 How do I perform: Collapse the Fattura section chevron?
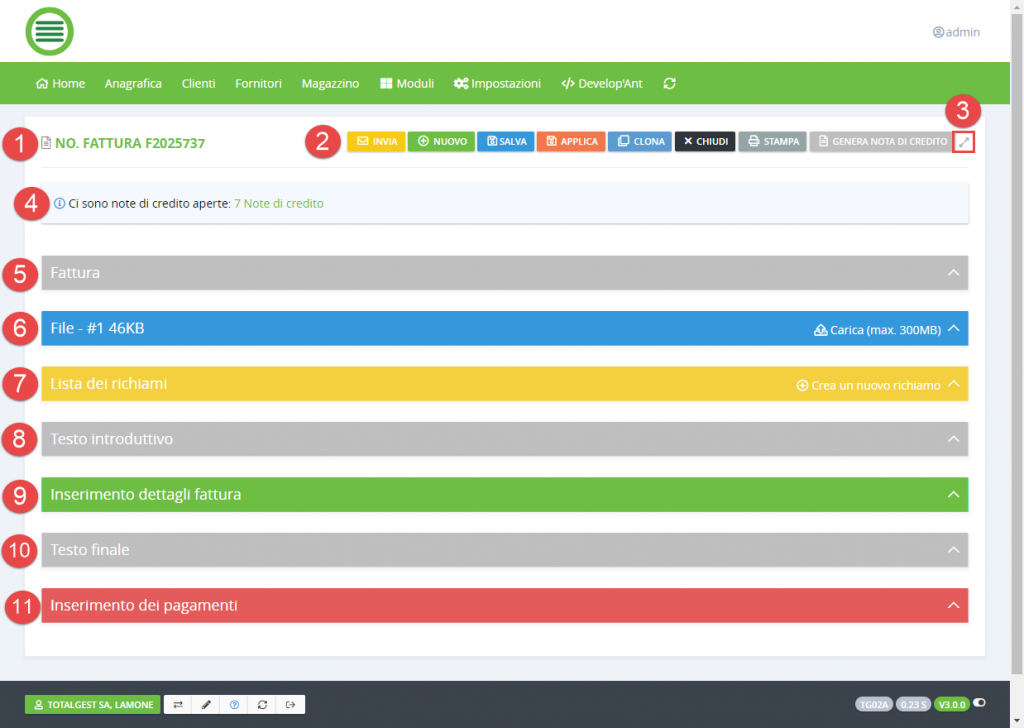[953, 273]
